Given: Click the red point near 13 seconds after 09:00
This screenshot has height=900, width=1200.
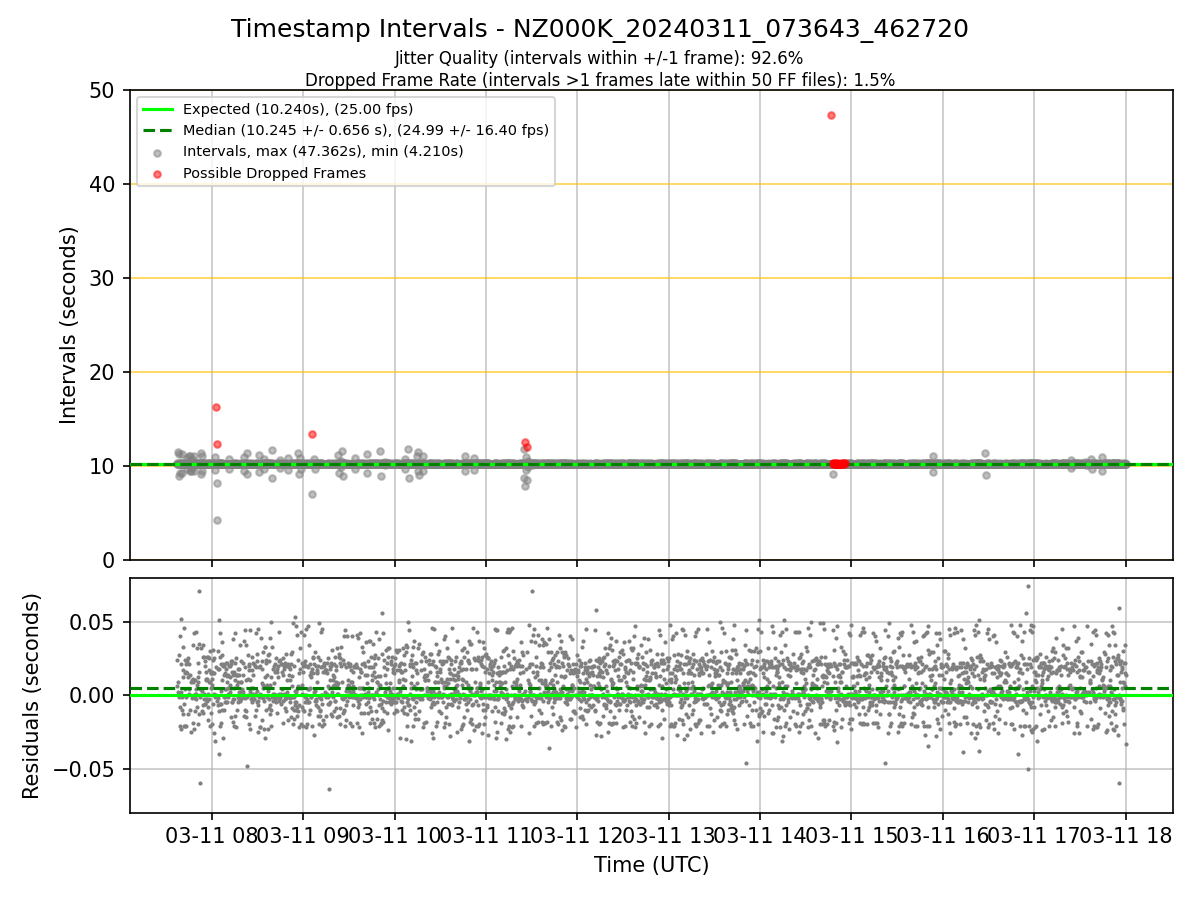Looking at the screenshot, I should pos(312,434).
